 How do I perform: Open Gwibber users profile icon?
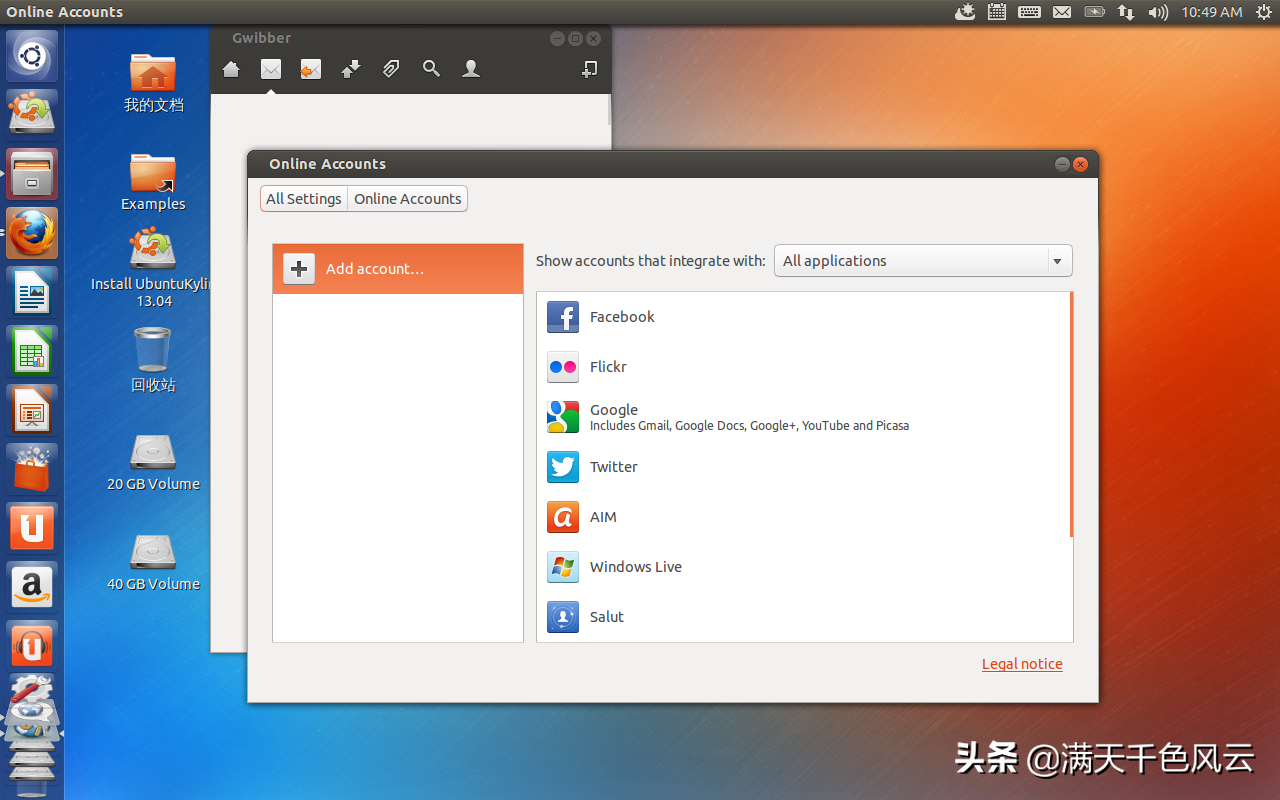coord(471,69)
